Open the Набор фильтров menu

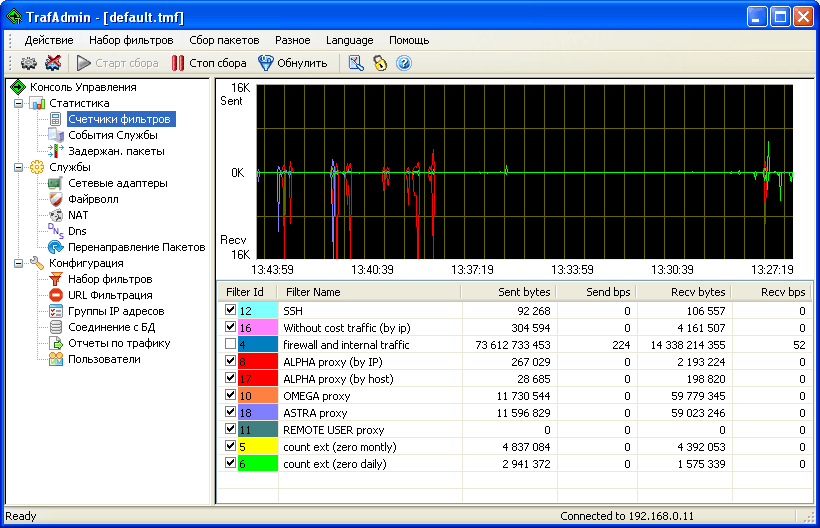(x=130, y=40)
